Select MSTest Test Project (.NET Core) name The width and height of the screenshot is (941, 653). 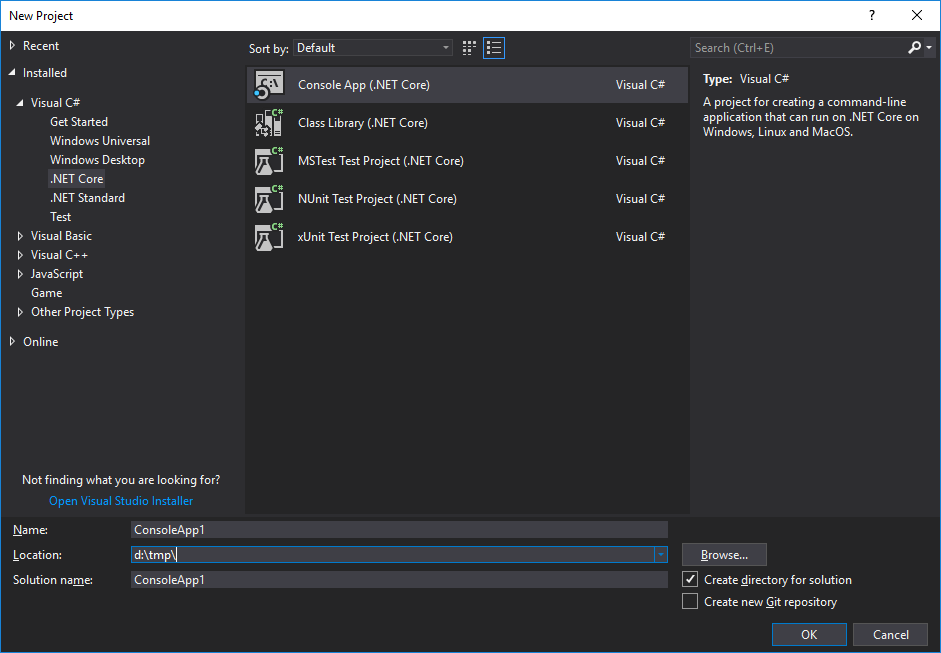click(380, 161)
